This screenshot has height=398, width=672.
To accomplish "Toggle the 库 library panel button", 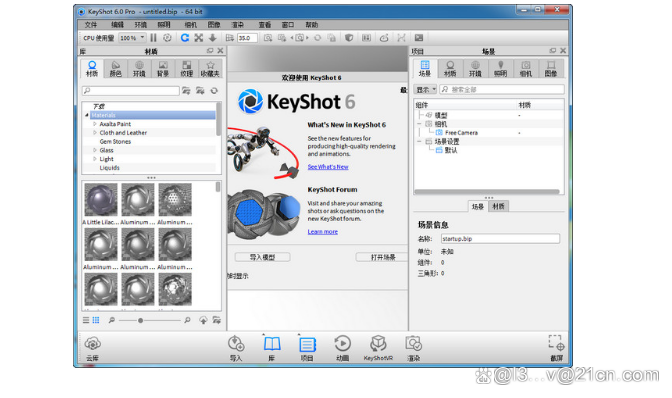I will click(x=272, y=347).
